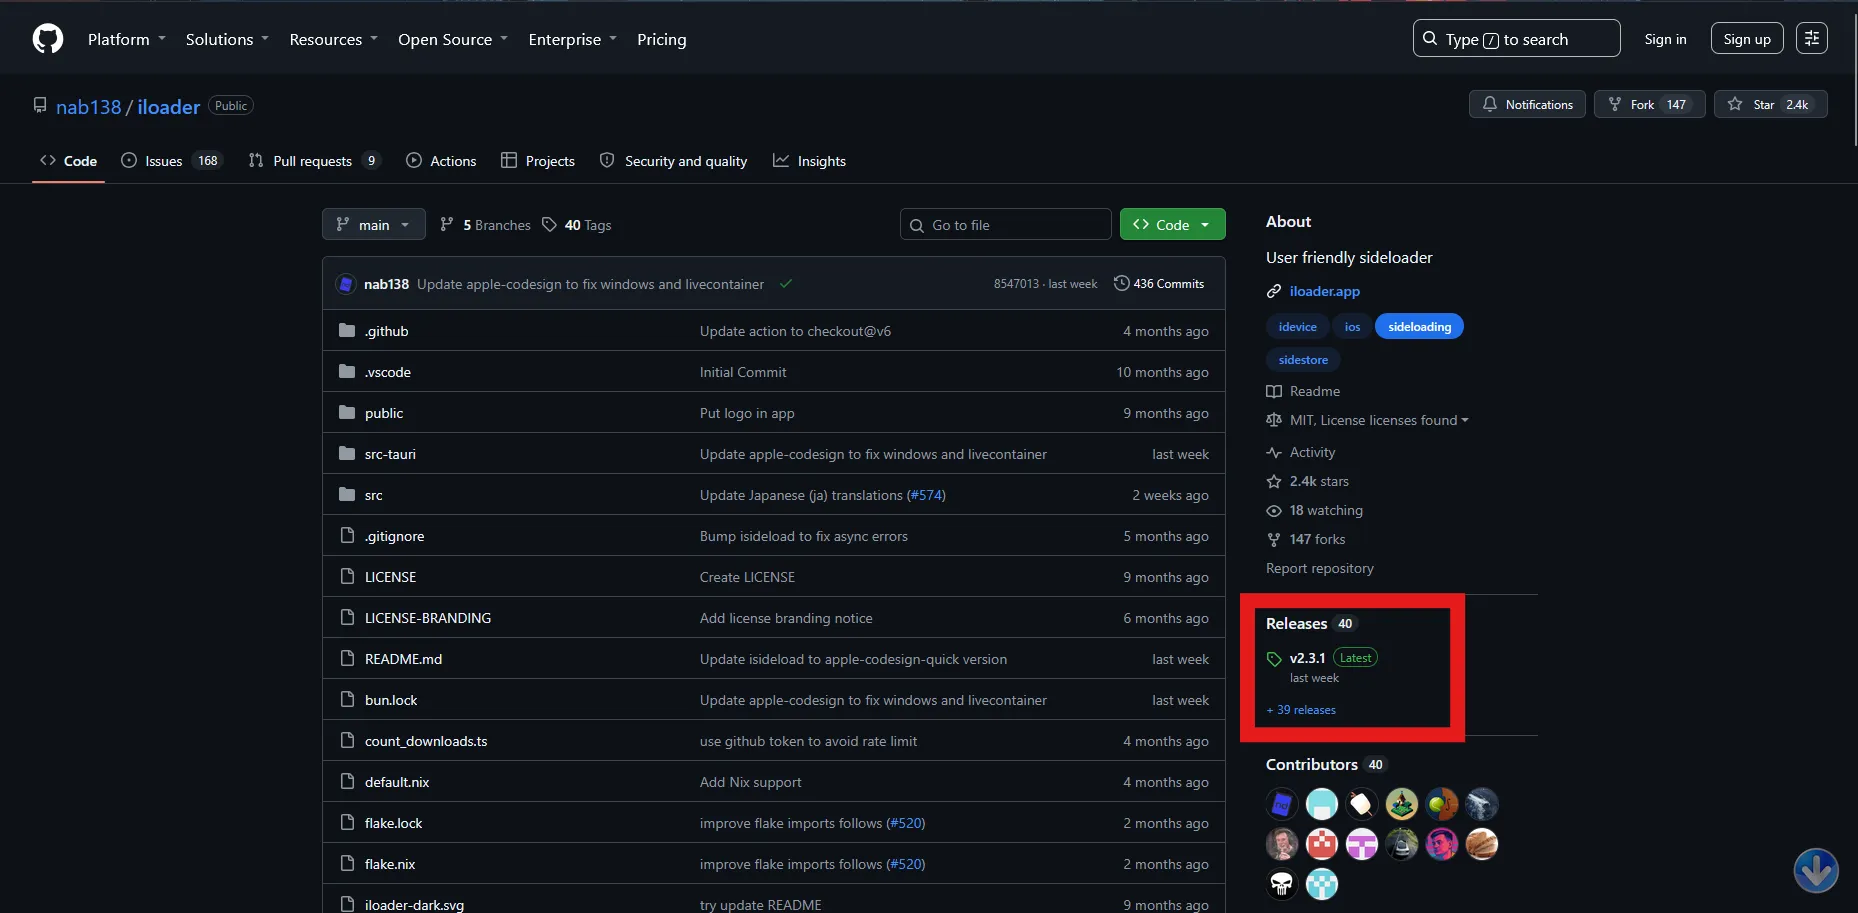1858x913 pixels.
Task: Click the first contributor avatar
Action: click(x=1282, y=804)
